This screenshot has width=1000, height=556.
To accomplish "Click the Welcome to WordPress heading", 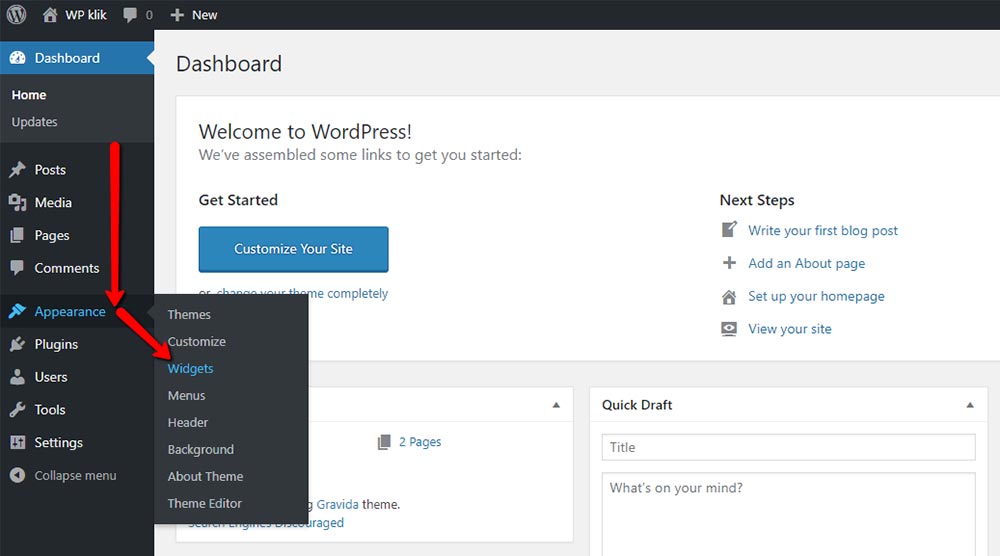I will click(305, 131).
